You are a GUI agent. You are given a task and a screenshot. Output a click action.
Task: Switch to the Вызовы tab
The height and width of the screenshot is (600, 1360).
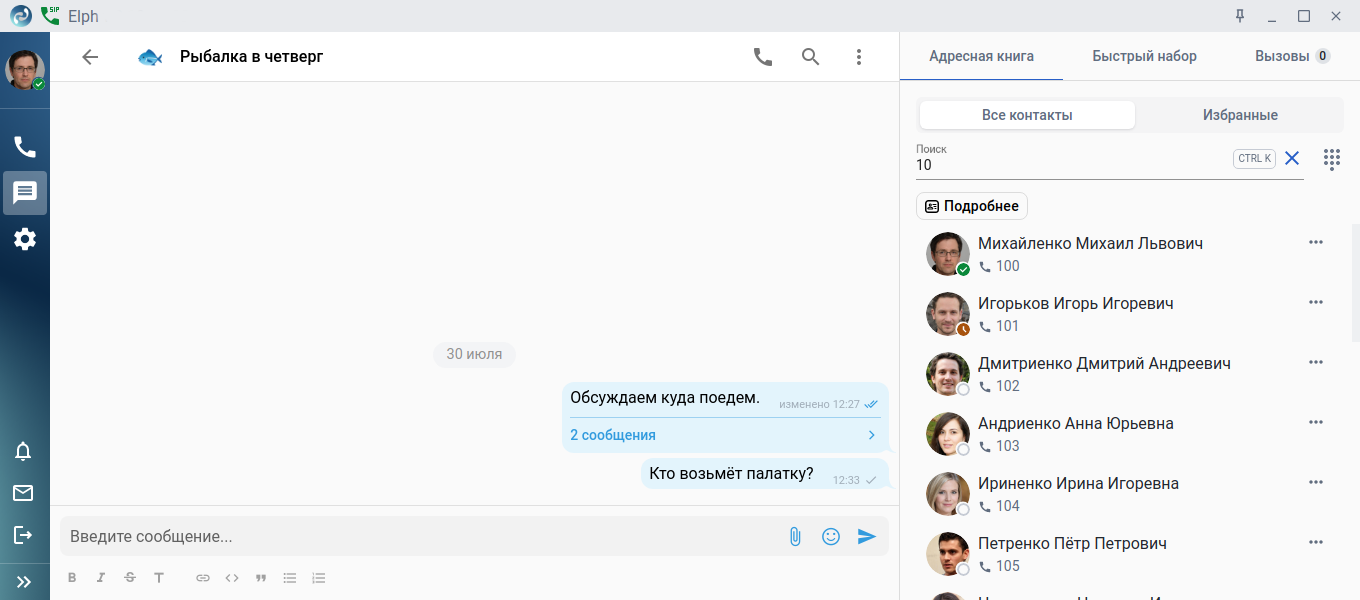[1291, 56]
